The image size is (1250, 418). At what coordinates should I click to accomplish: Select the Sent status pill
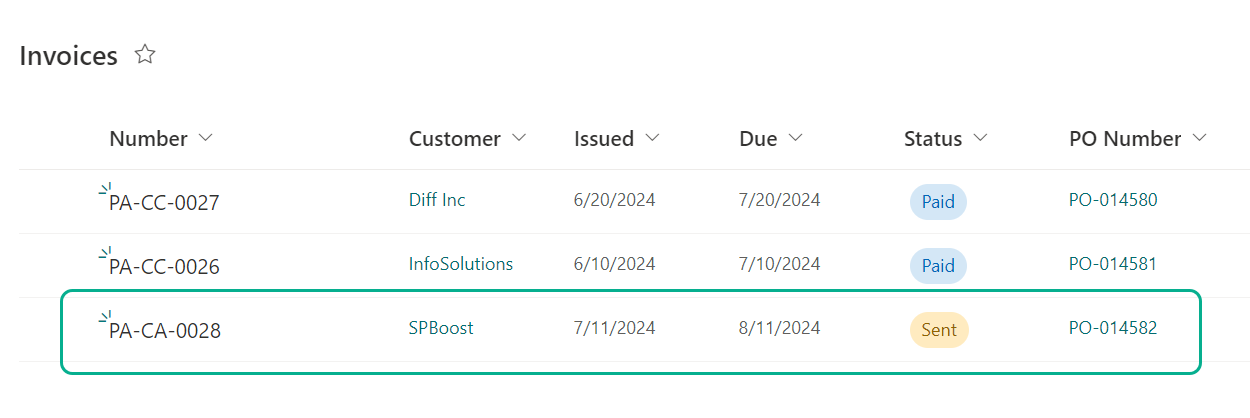(x=939, y=330)
